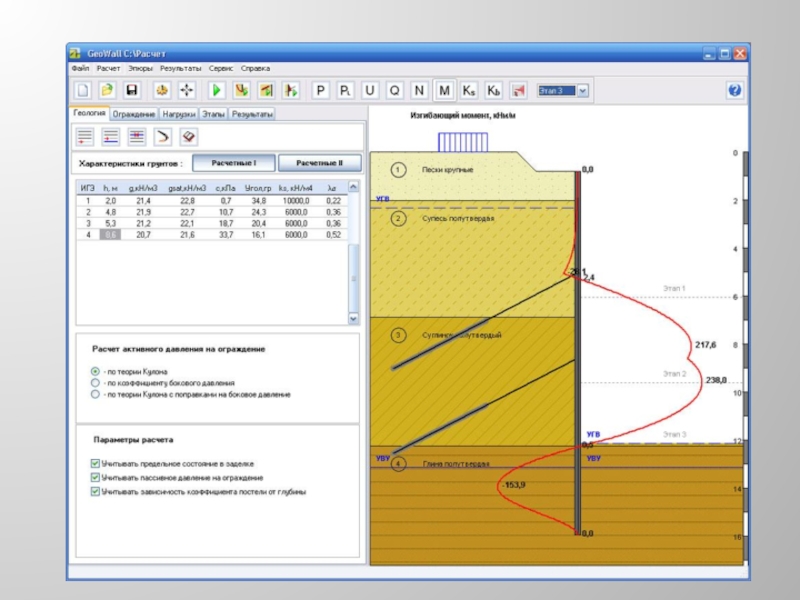This screenshot has width=800, height=600.
Task: Switch to the Нагрузки tab
Action: pyautogui.click(x=178, y=115)
